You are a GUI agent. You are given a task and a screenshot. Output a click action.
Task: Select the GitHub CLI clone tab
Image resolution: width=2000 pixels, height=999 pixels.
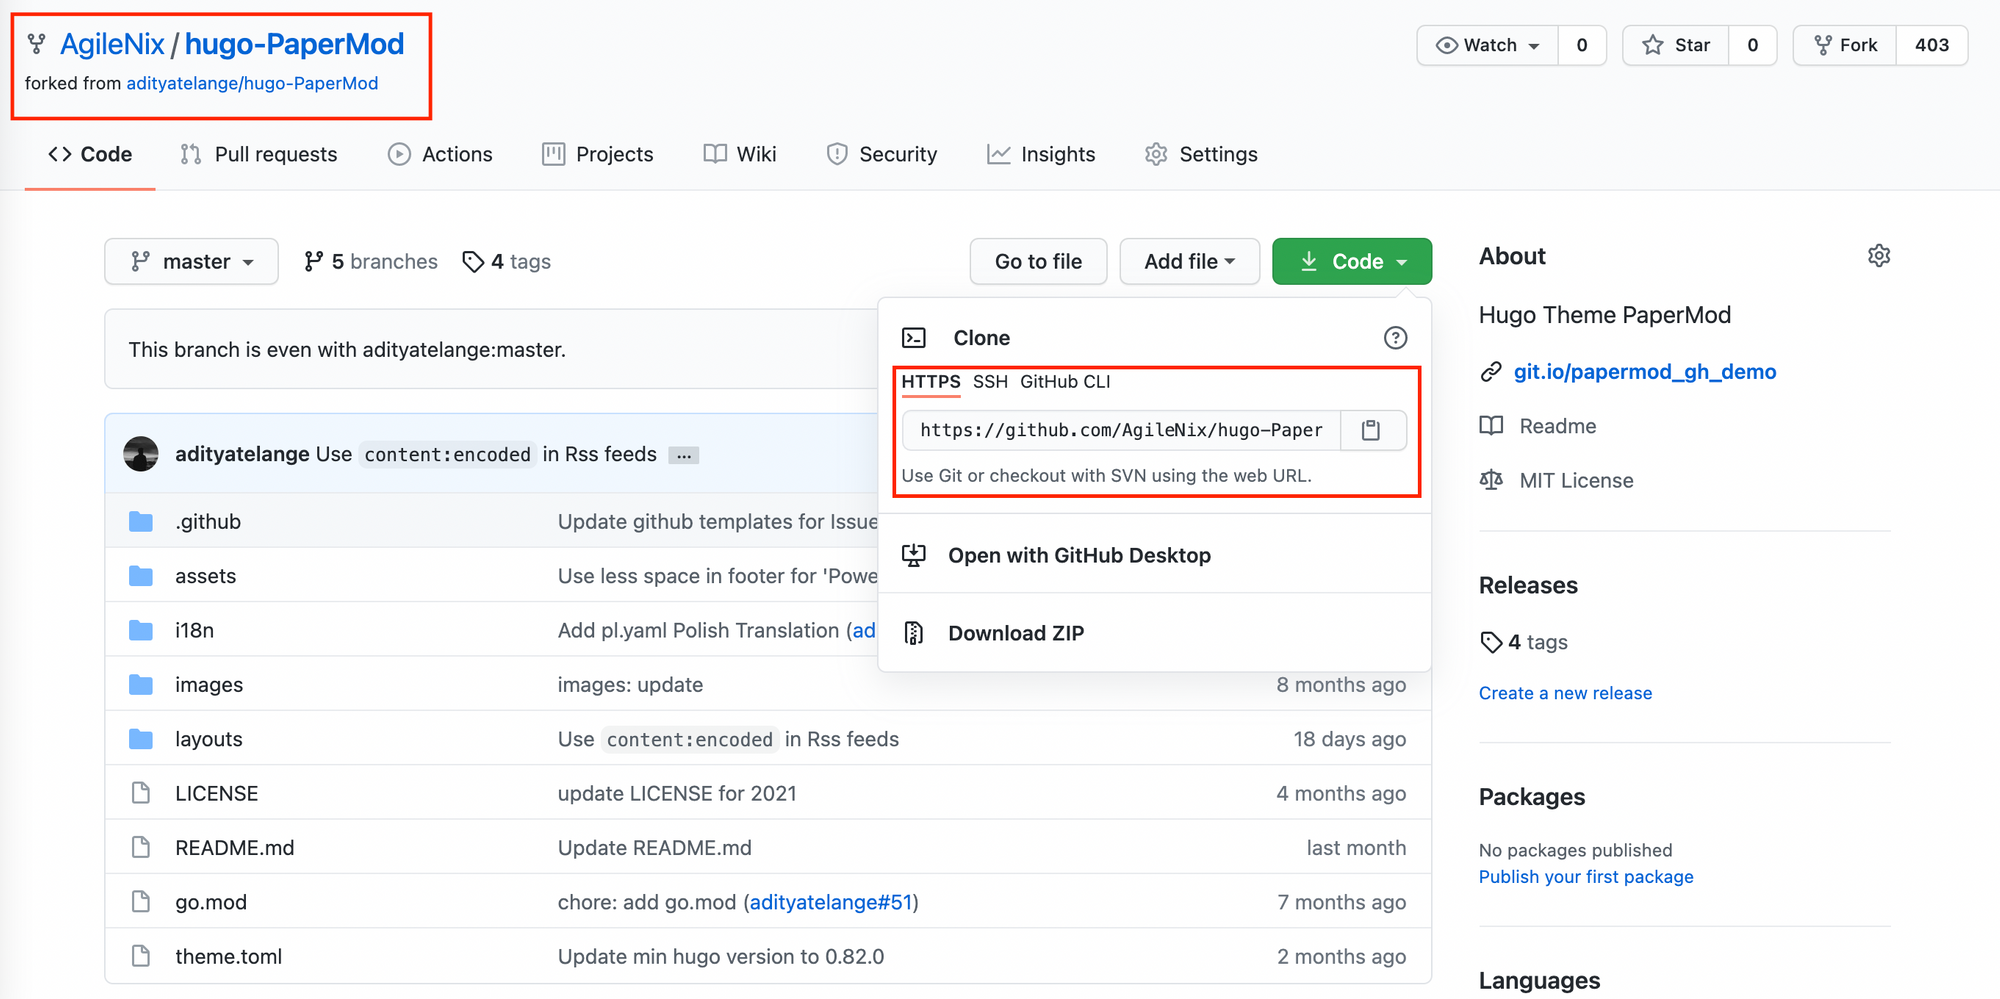[x=1065, y=382]
